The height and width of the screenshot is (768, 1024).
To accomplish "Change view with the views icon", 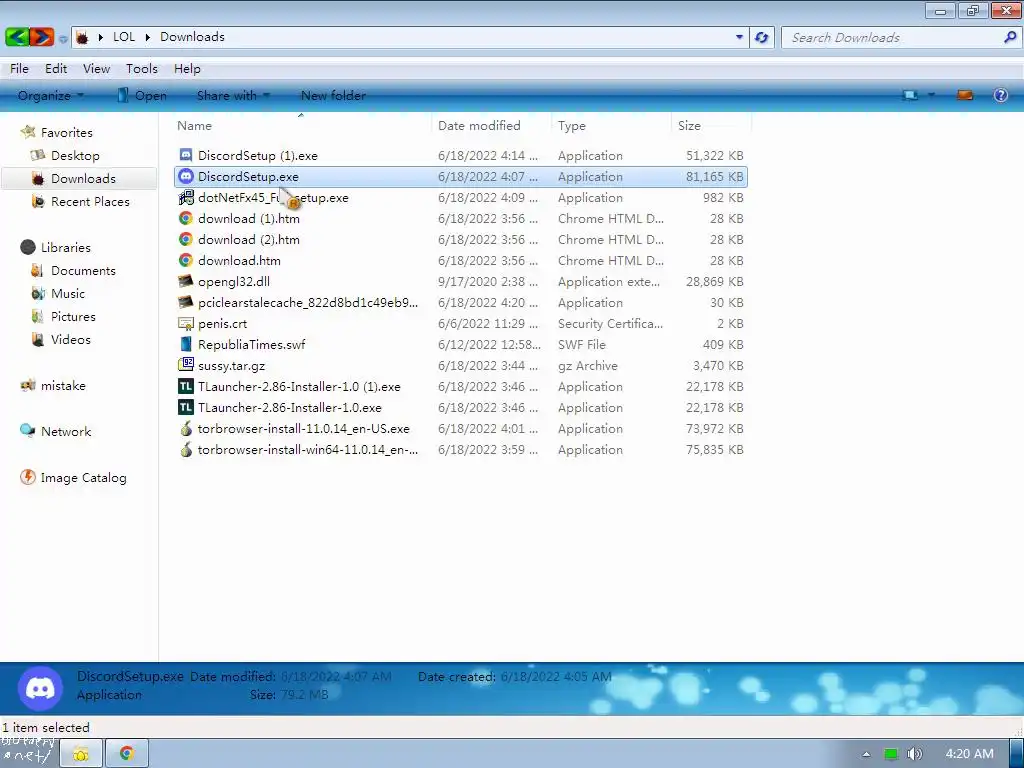I will (x=910, y=95).
